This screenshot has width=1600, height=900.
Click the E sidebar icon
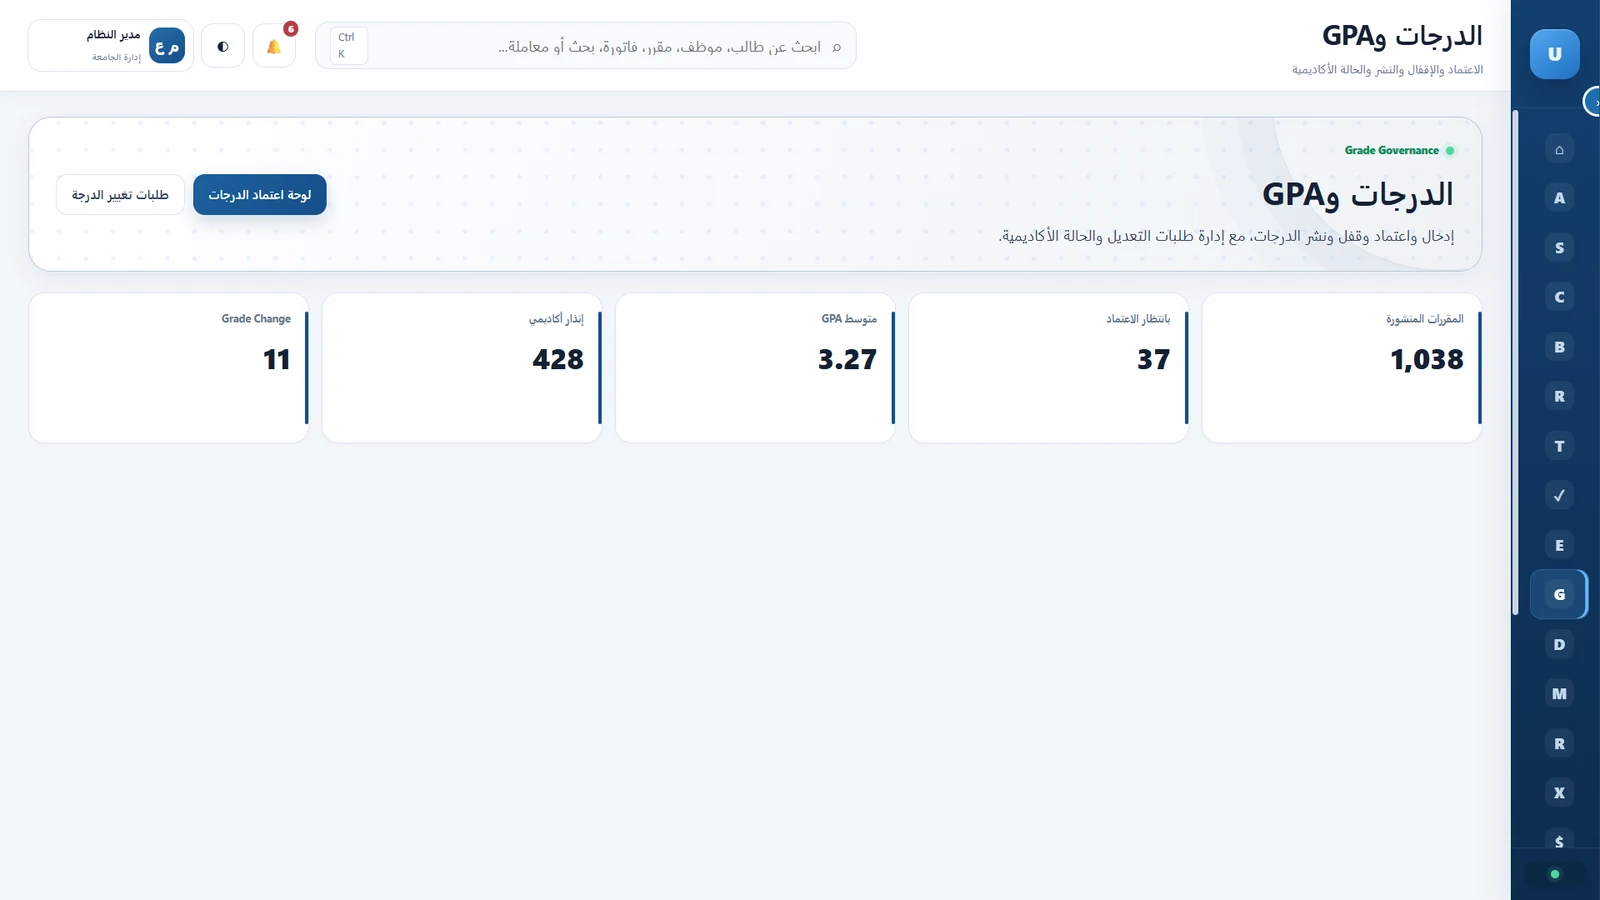1559,545
